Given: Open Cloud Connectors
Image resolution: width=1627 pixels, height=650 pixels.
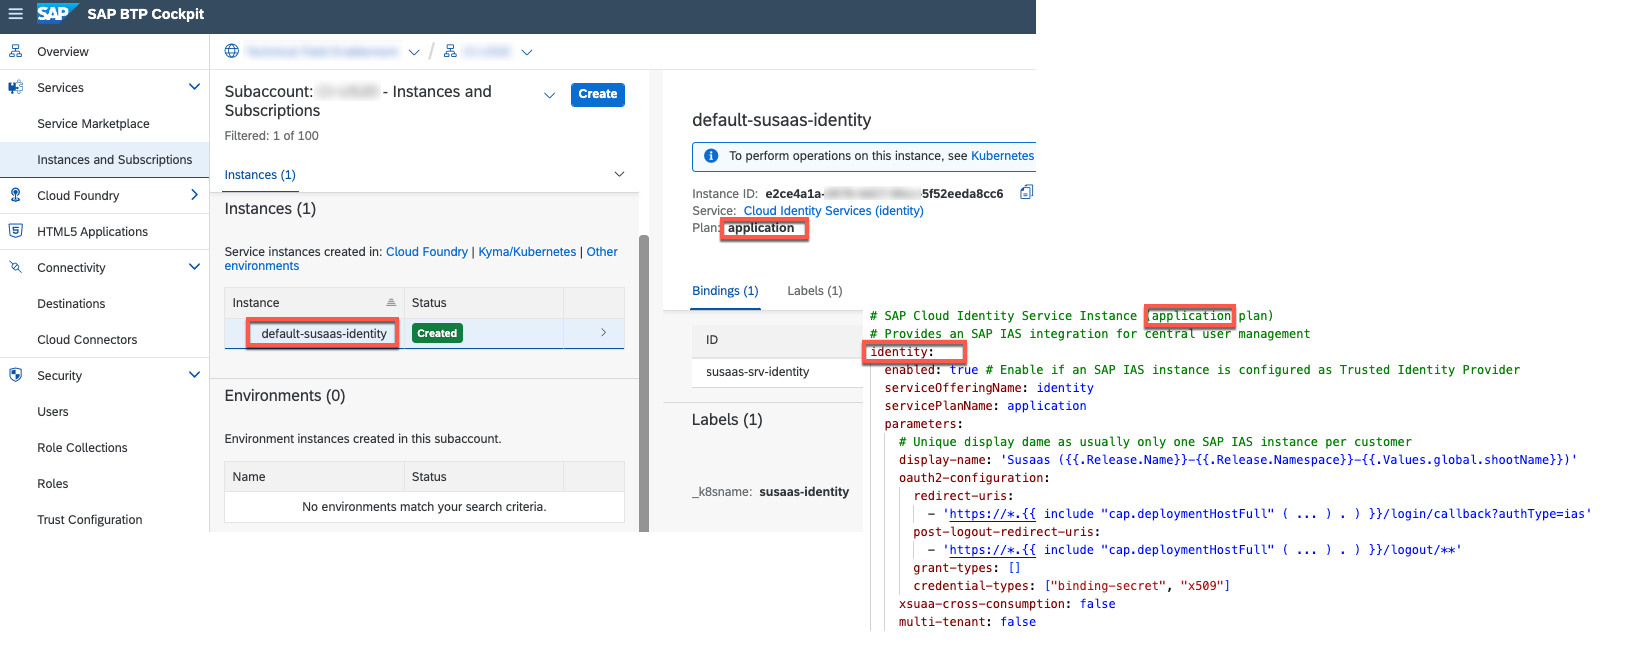Looking at the screenshot, I should coord(87,340).
